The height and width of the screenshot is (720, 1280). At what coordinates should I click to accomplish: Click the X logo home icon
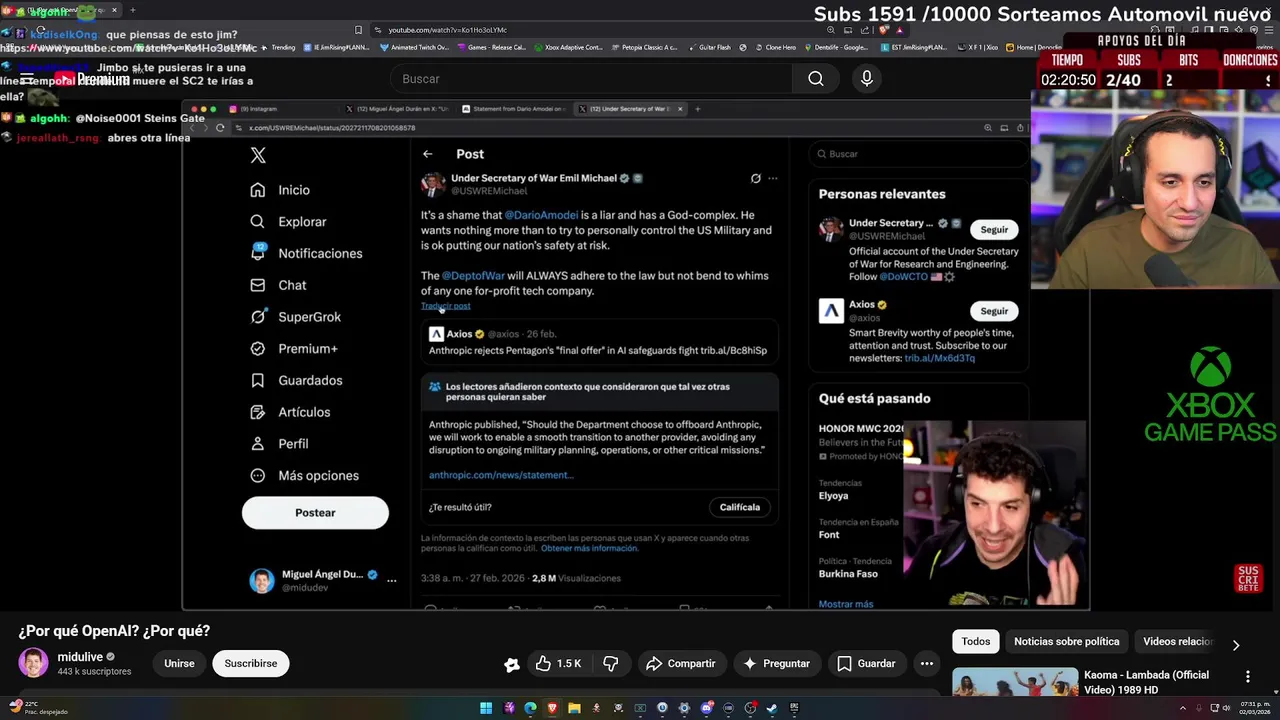[258, 155]
